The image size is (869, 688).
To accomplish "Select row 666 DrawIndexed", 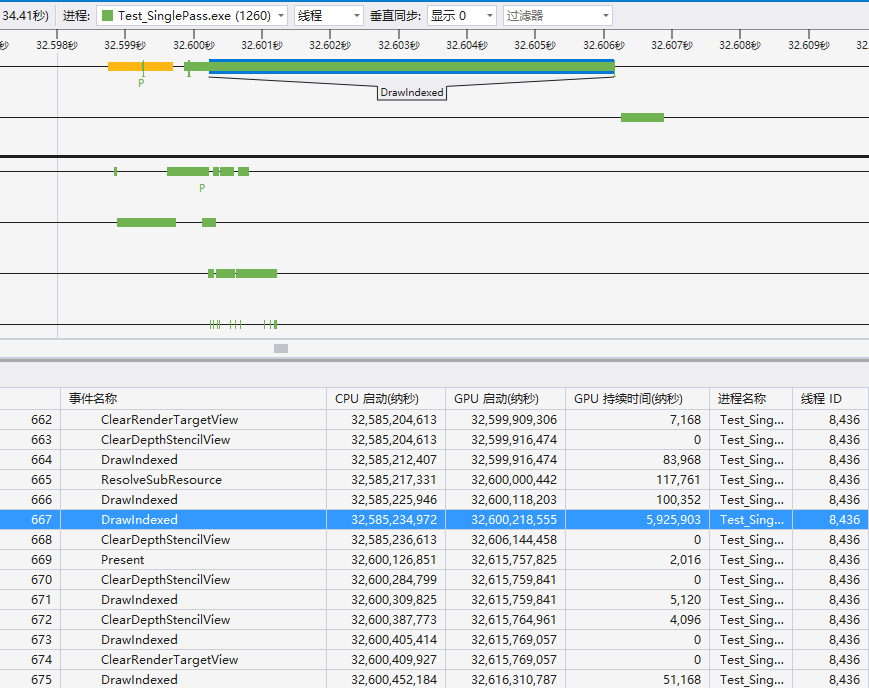I will (x=434, y=500).
